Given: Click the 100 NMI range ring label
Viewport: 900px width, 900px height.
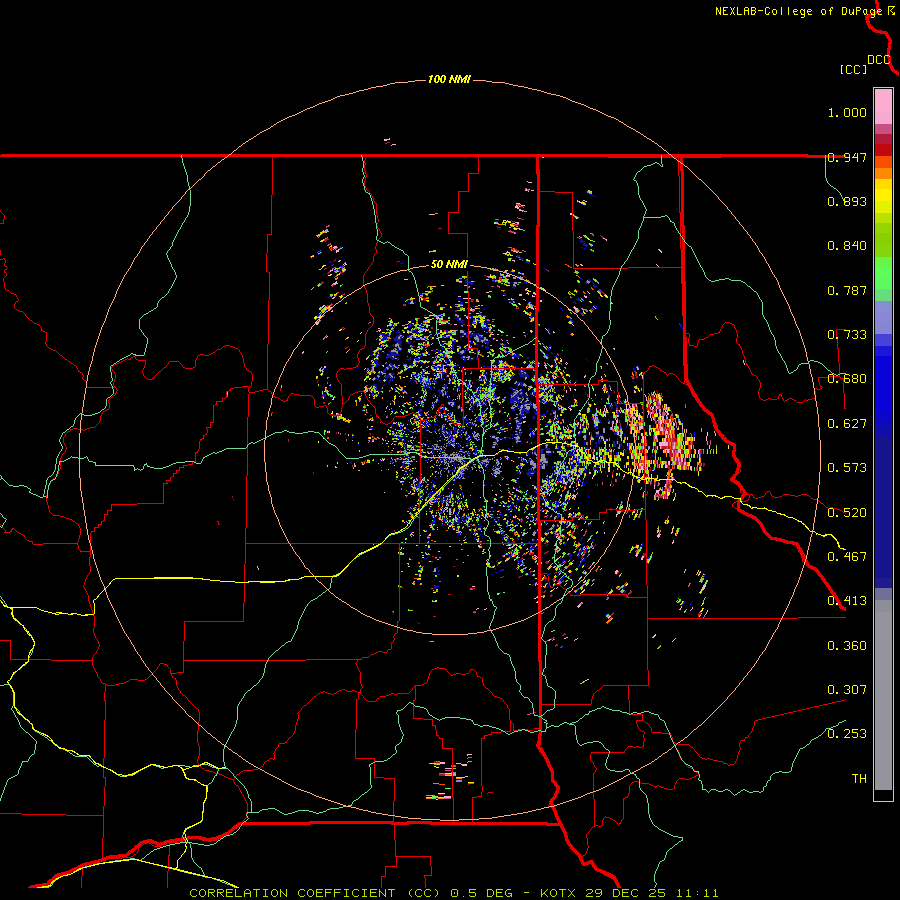Looking at the screenshot, I should 449,79.
